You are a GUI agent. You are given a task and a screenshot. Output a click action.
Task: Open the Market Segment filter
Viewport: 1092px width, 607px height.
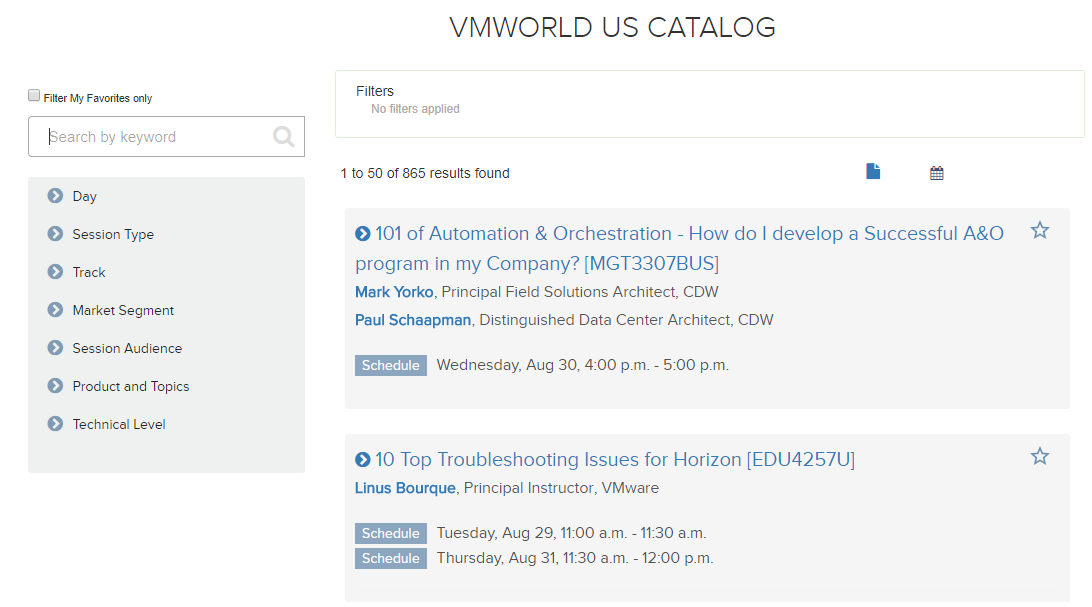(55, 310)
